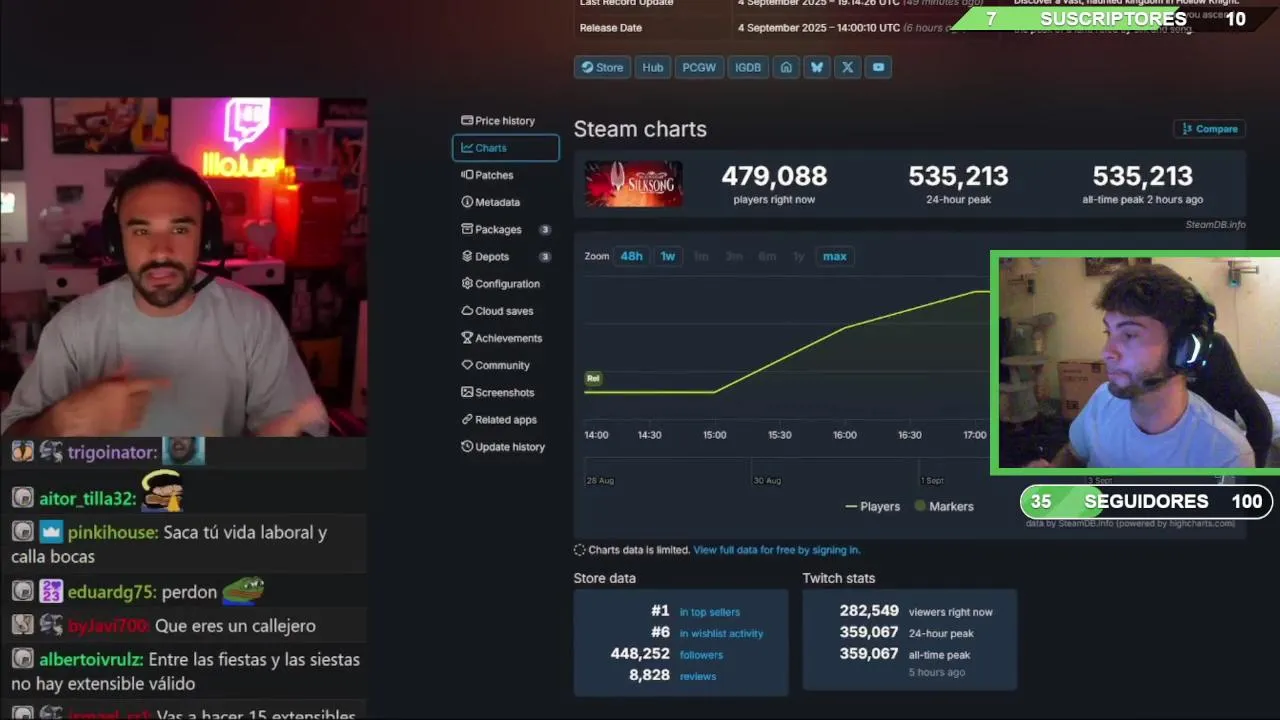1280x720 pixels.
Task: Click username aitor_tilla32 in chat
Action: pos(86,499)
